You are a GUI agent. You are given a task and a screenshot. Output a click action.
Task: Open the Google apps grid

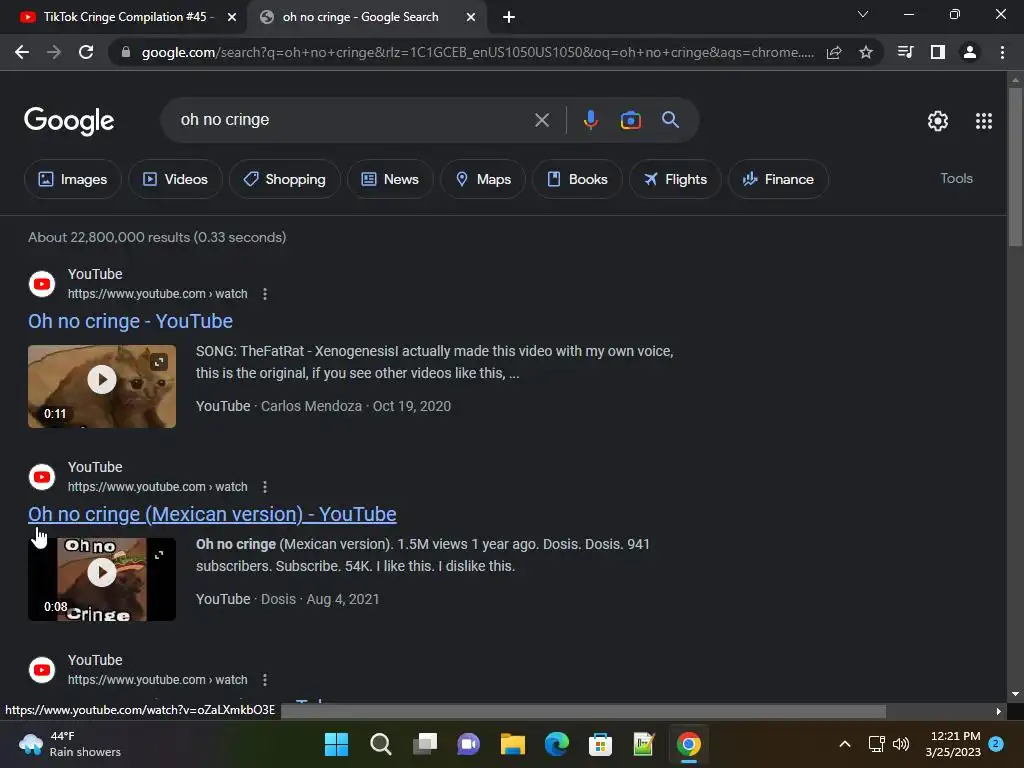(x=984, y=121)
